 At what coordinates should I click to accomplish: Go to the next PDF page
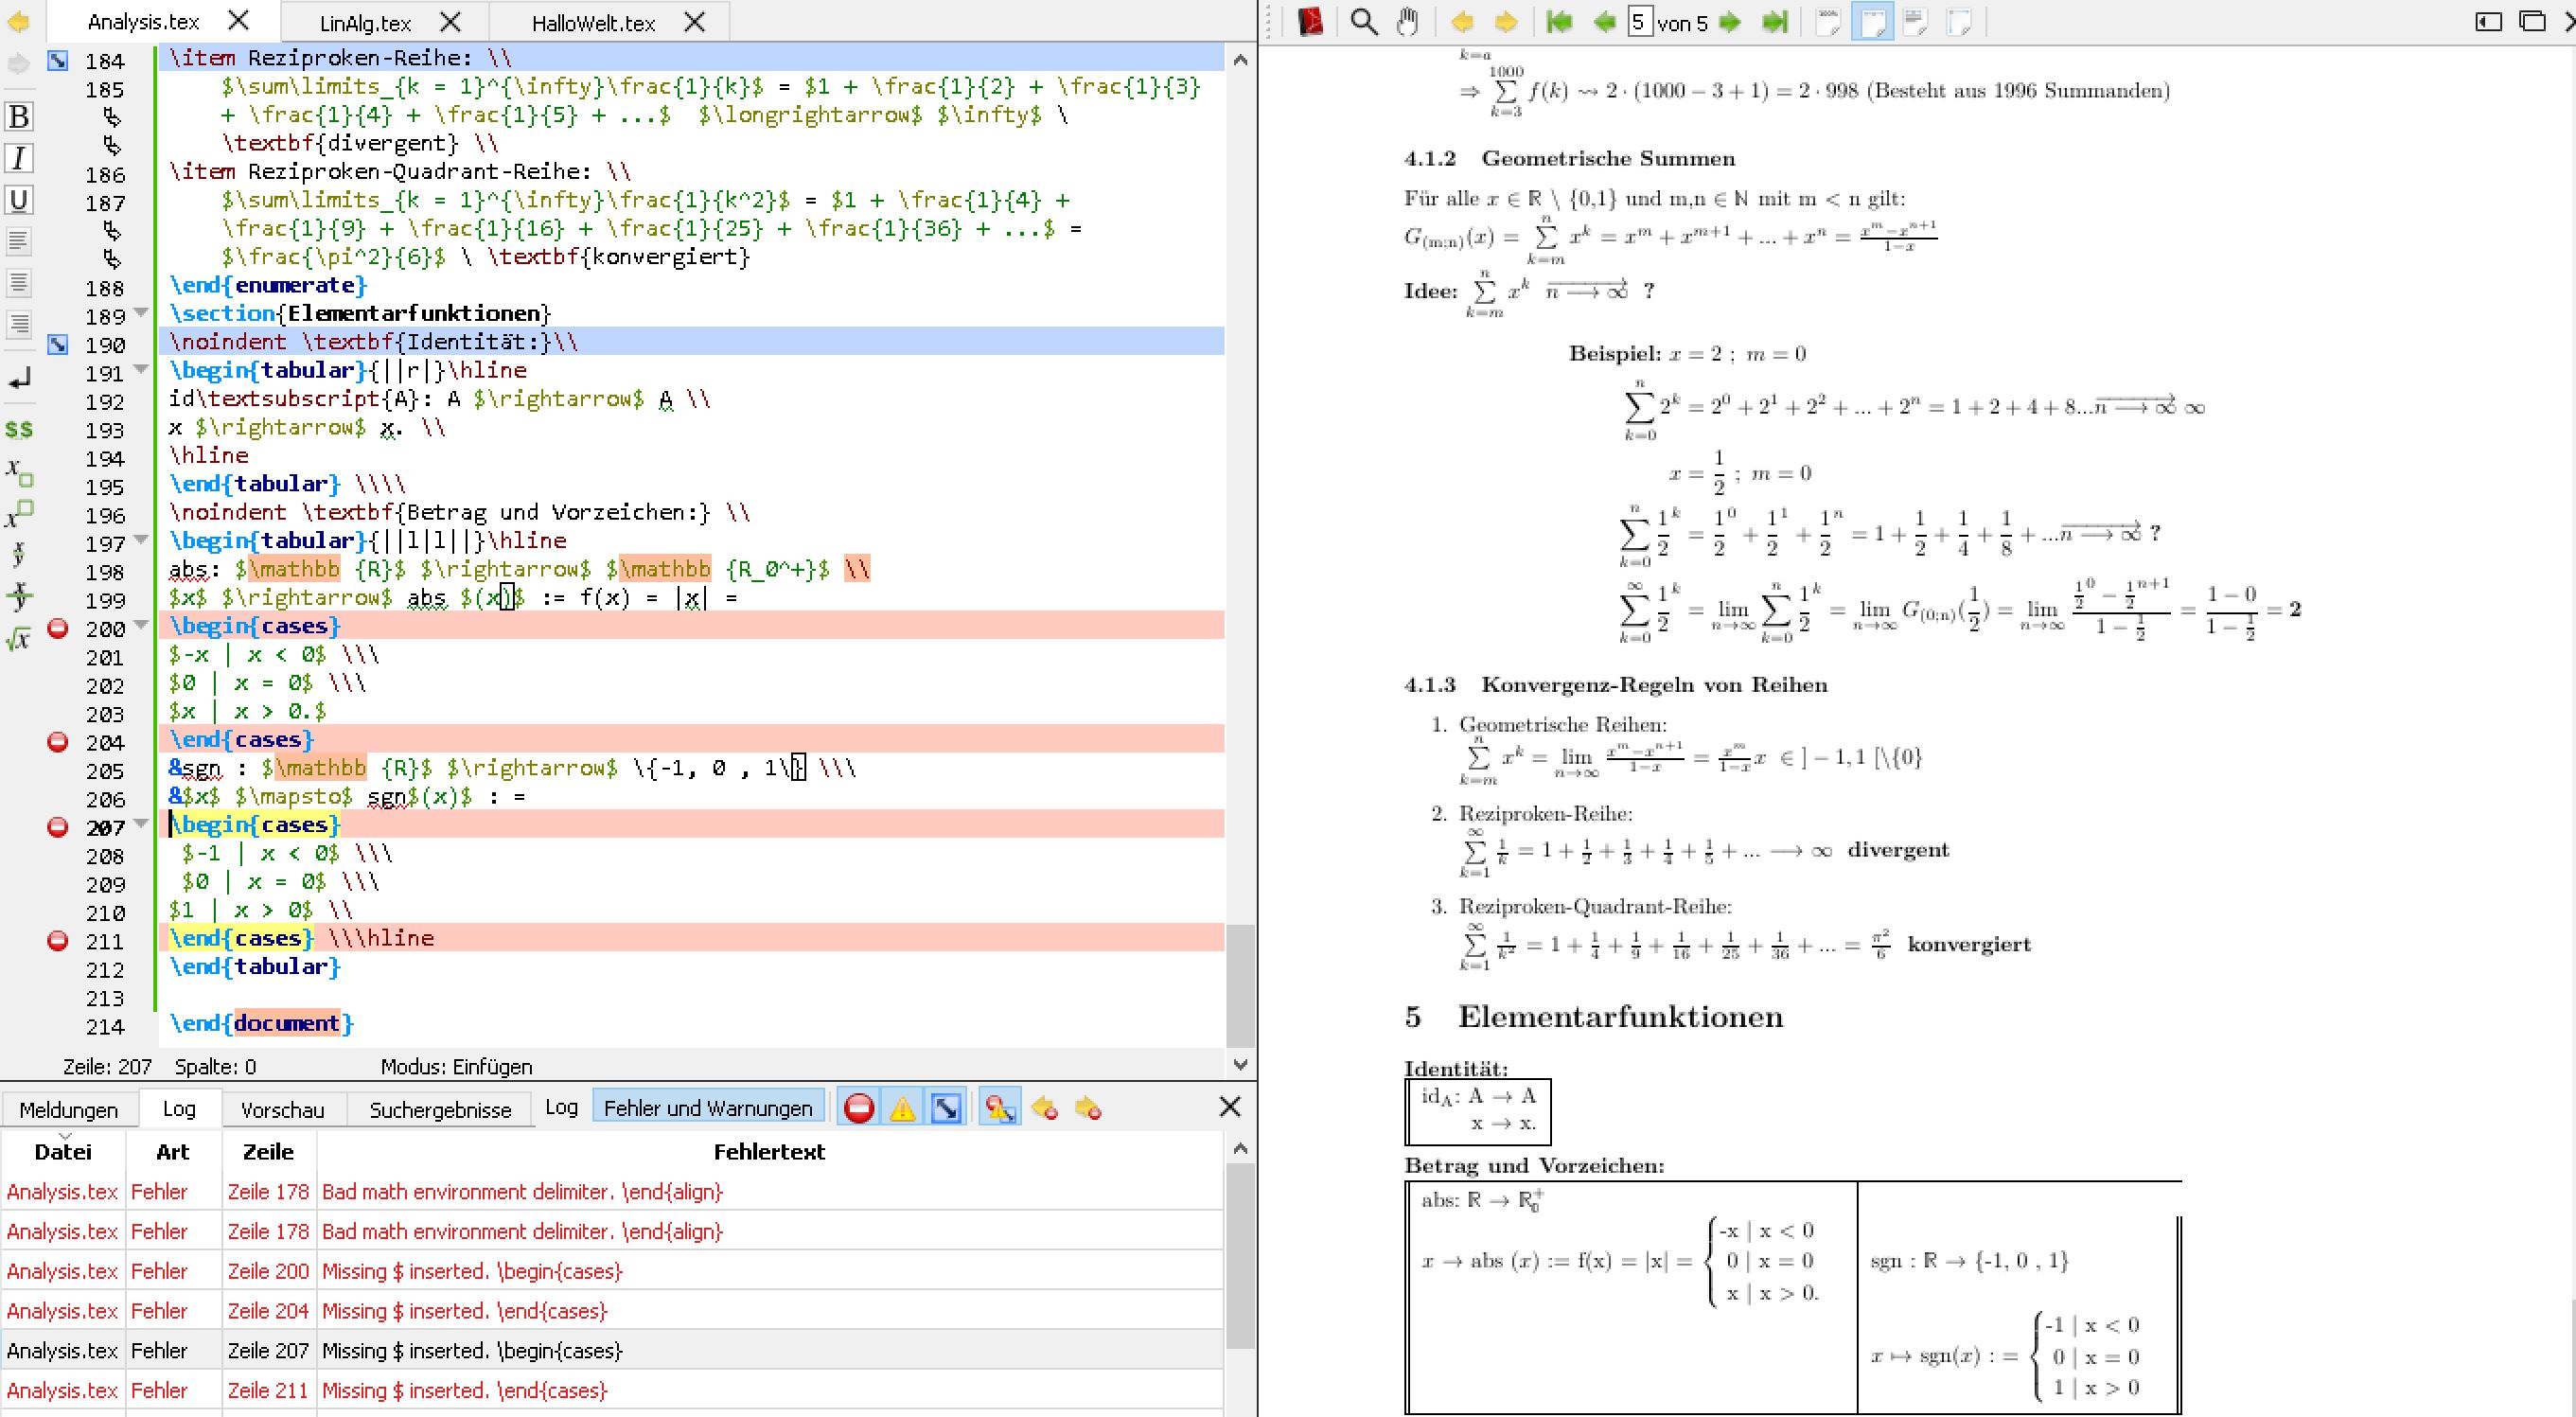coord(1729,22)
